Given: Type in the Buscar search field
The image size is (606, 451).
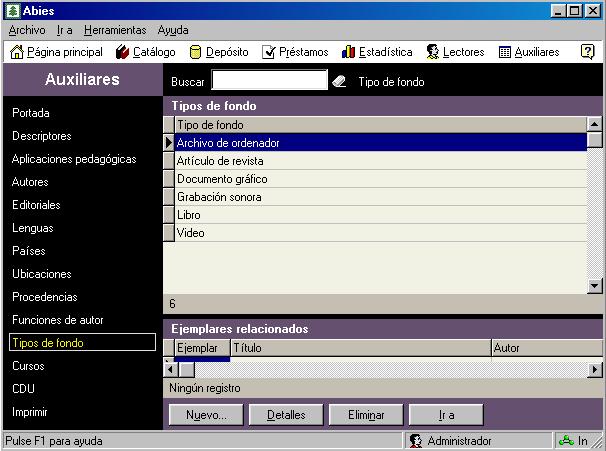Looking at the screenshot, I should point(269,81).
